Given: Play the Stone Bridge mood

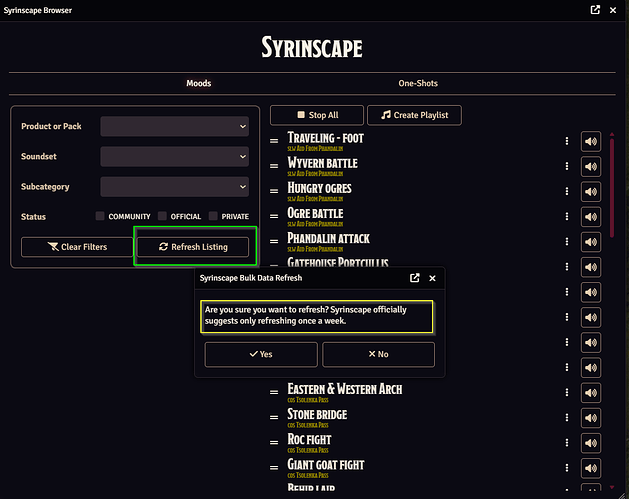Looking at the screenshot, I should click(x=591, y=418).
